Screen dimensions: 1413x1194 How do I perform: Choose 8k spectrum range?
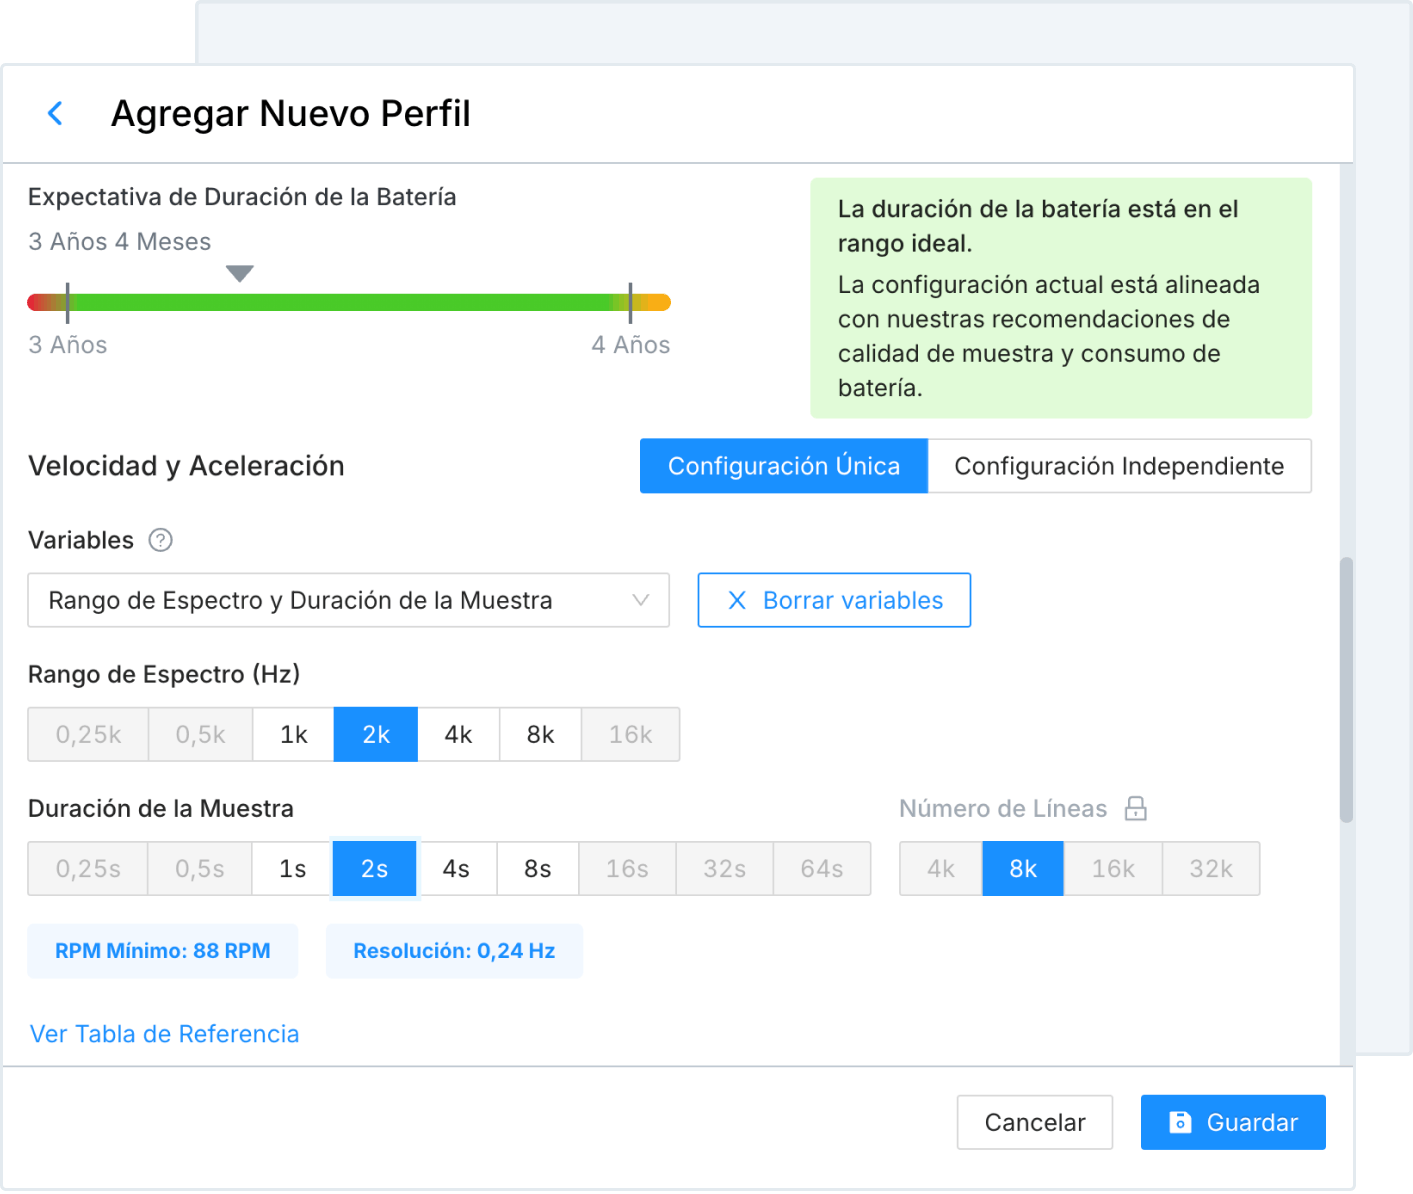pos(540,735)
